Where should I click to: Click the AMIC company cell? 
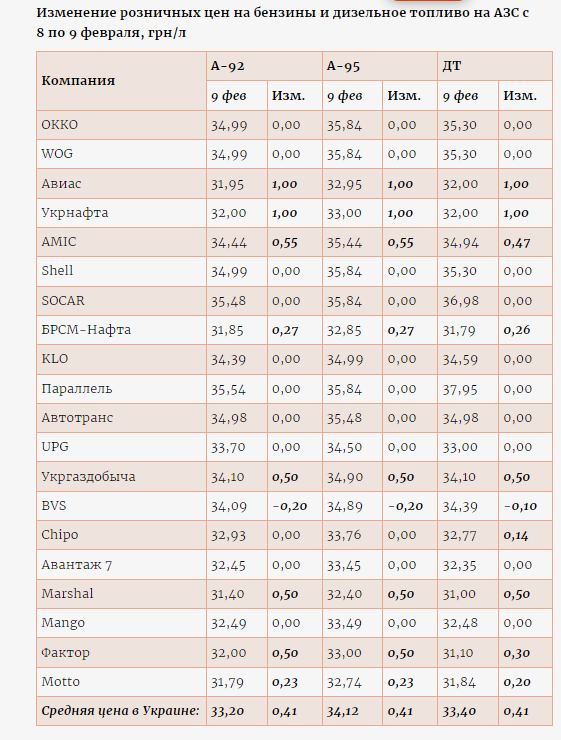click(x=59, y=242)
